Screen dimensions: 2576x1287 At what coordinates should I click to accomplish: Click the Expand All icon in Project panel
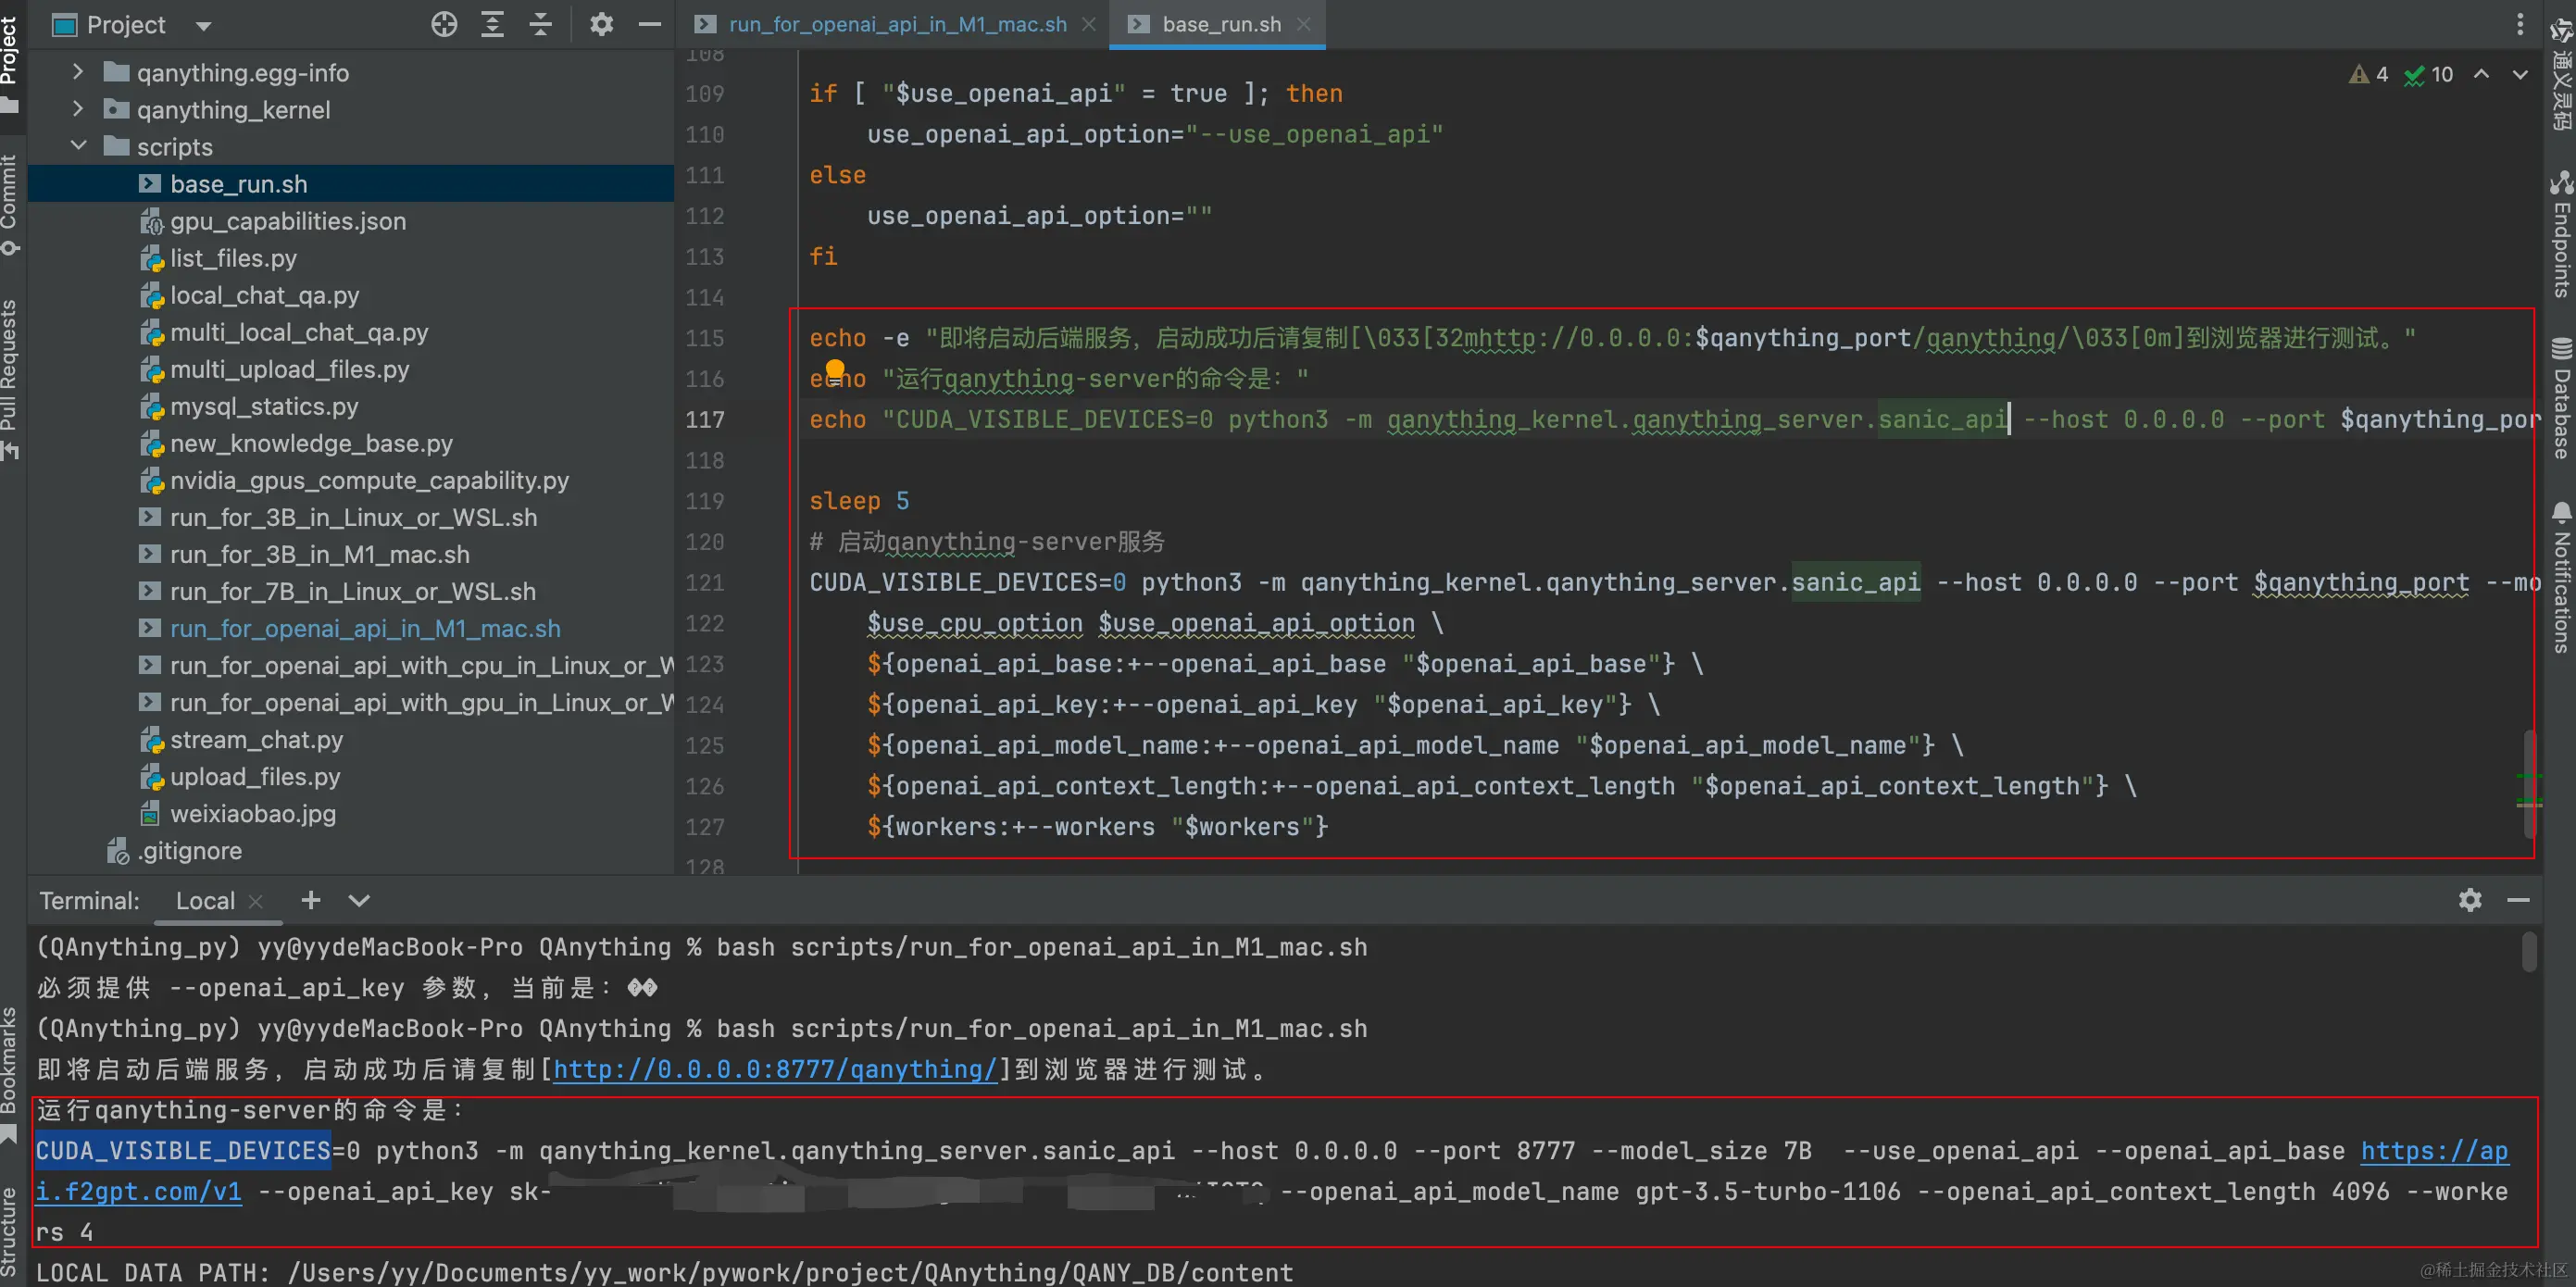[492, 25]
